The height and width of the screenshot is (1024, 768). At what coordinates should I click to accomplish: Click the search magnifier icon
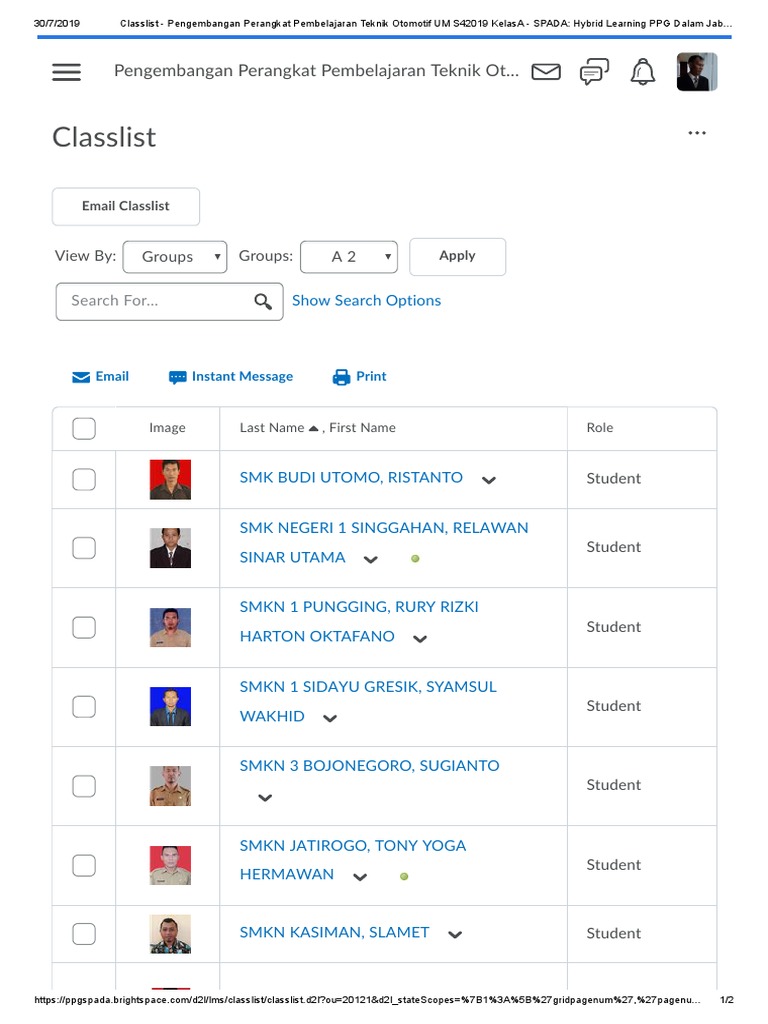point(263,301)
